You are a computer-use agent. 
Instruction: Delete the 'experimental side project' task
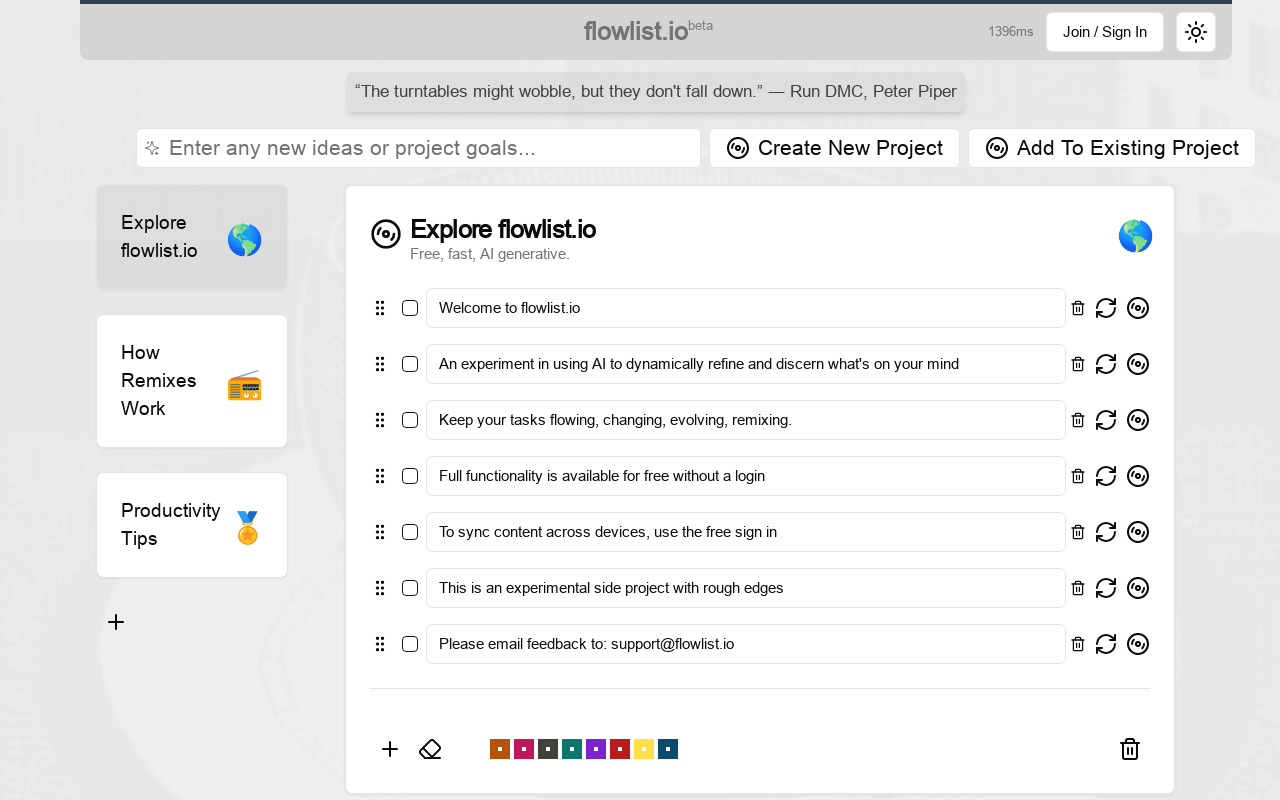pyautogui.click(x=1078, y=588)
